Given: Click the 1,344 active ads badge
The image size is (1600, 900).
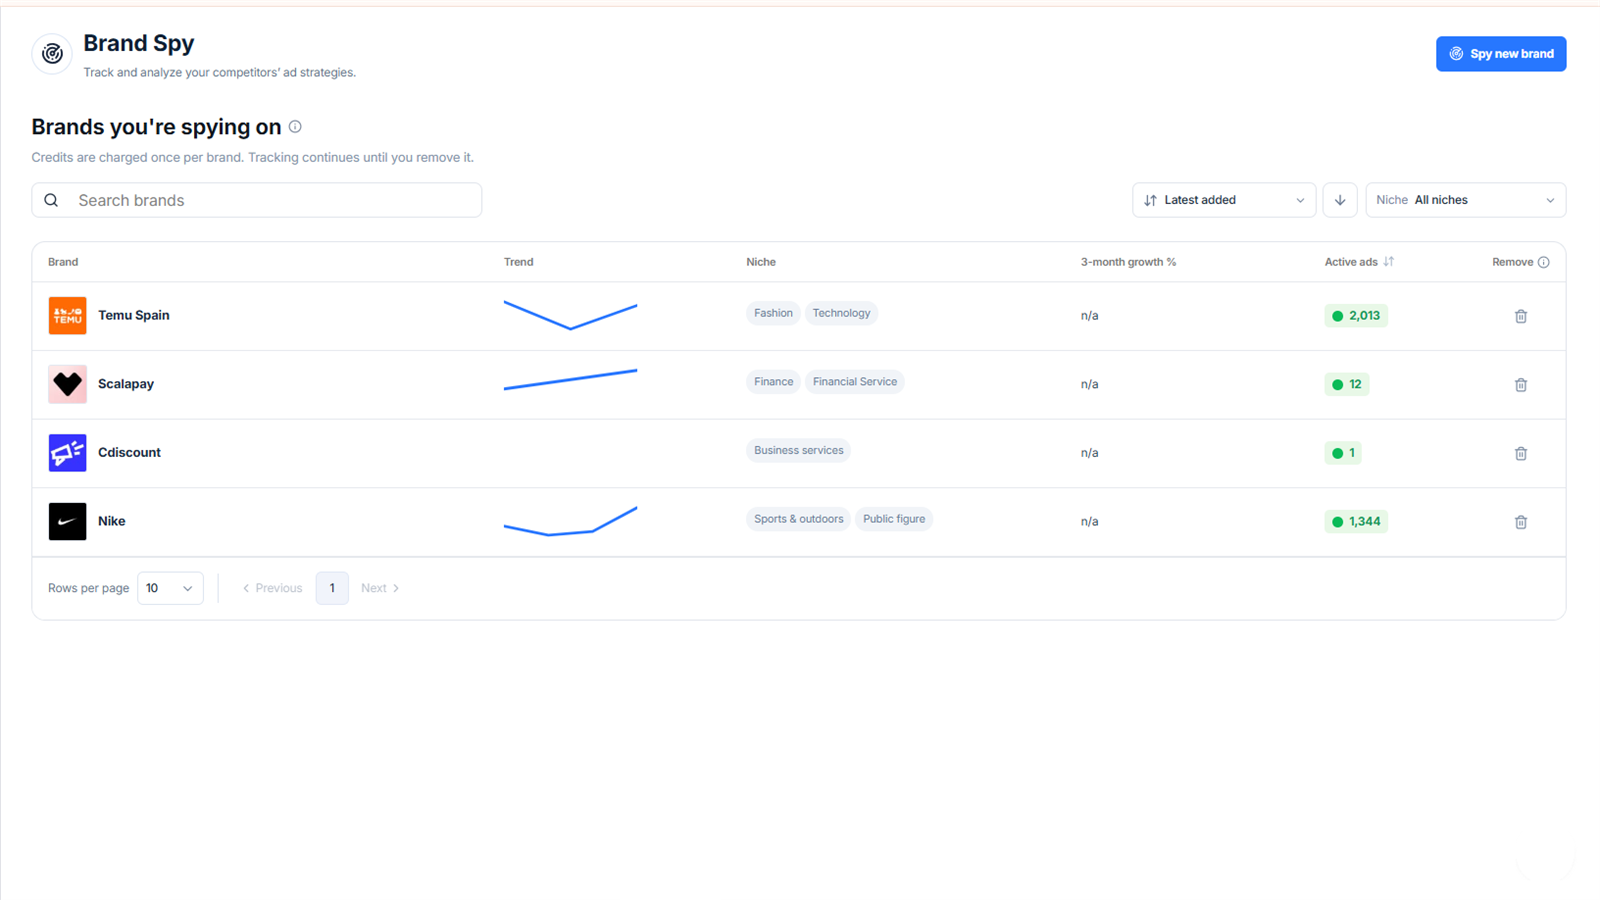Looking at the screenshot, I should (x=1356, y=521).
